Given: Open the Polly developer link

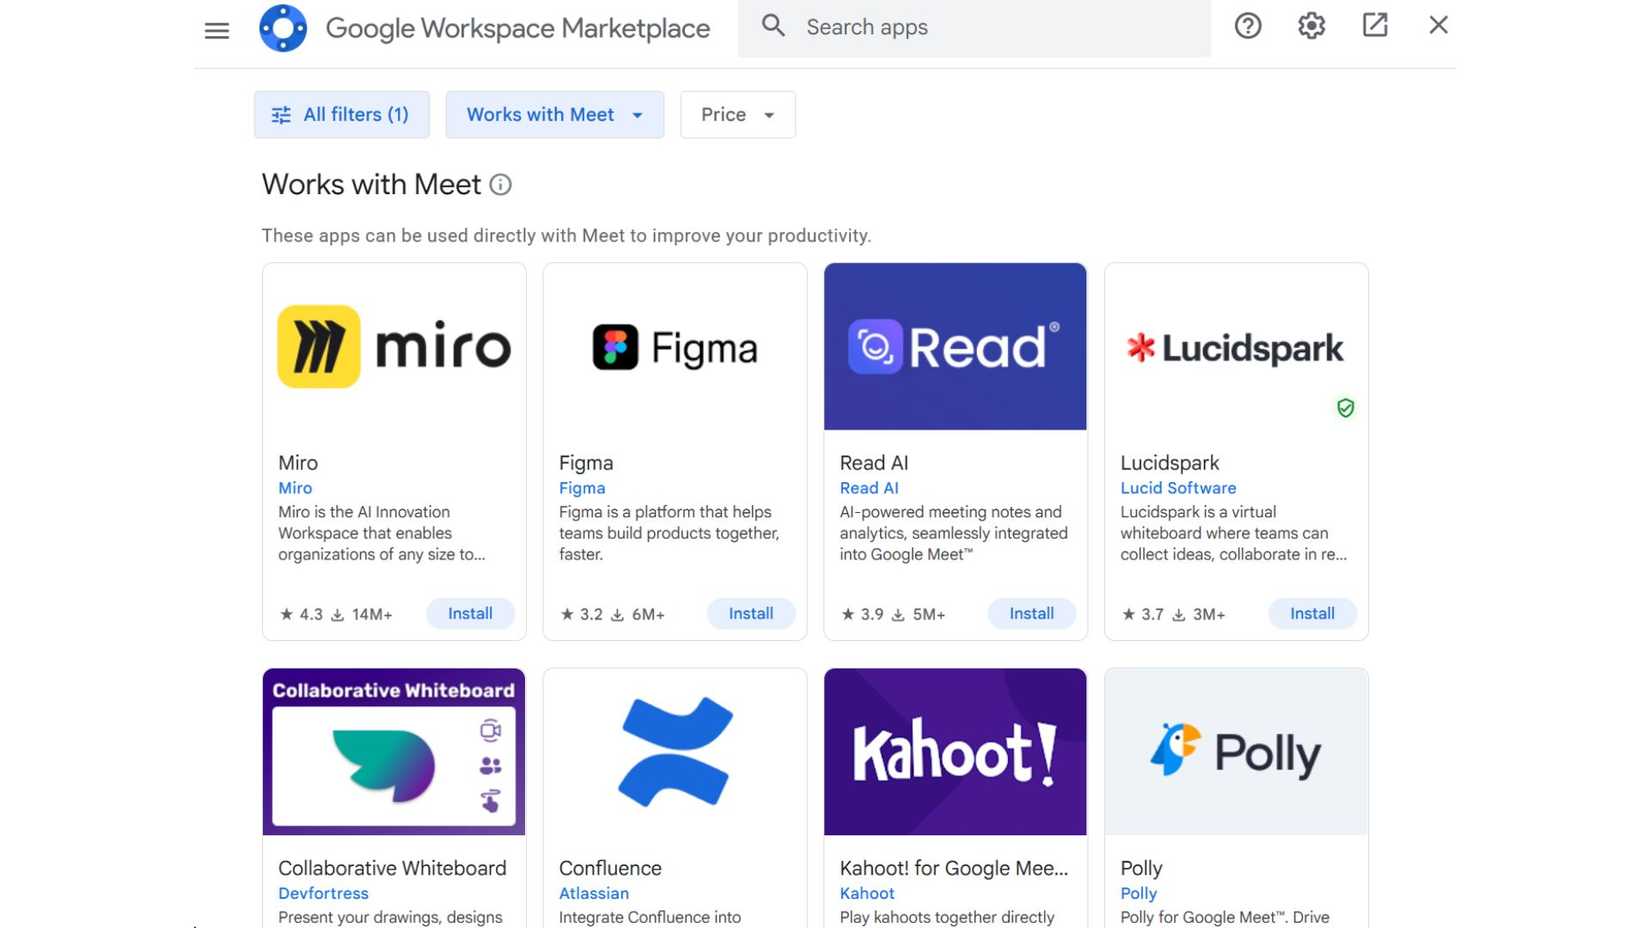Looking at the screenshot, I should 1138,893.
